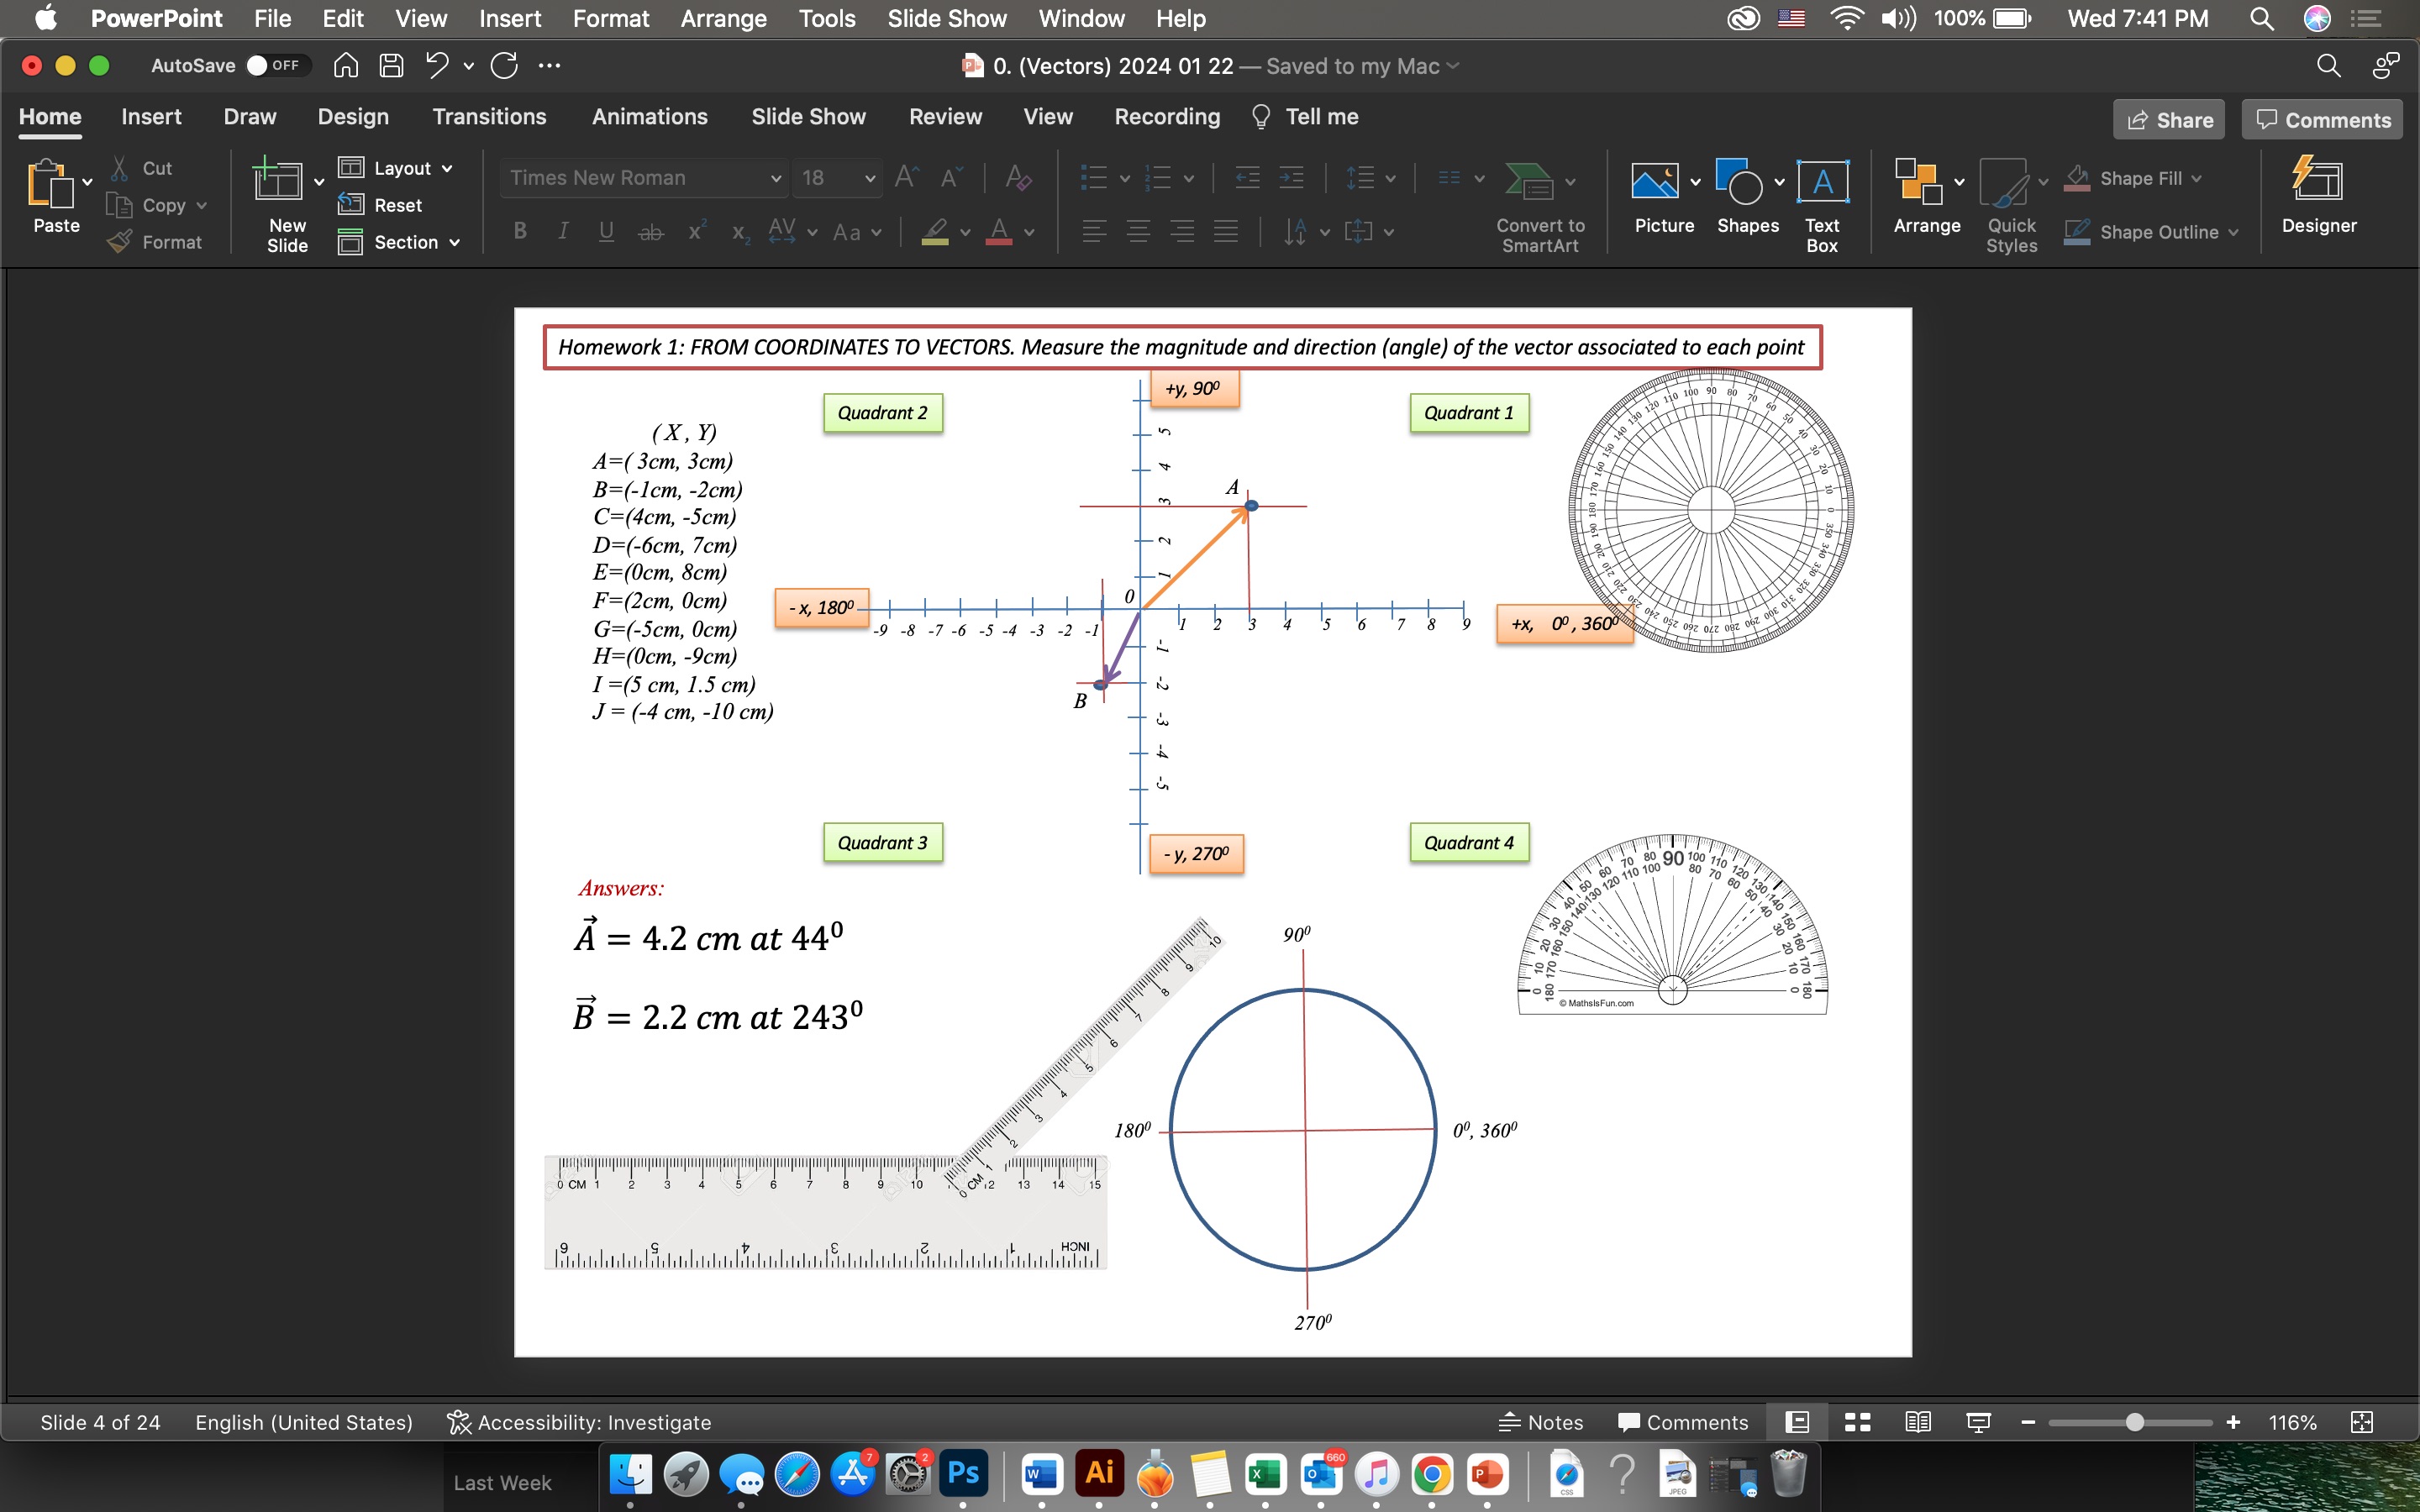Select the Reset slide layout icon

point(352,205)
